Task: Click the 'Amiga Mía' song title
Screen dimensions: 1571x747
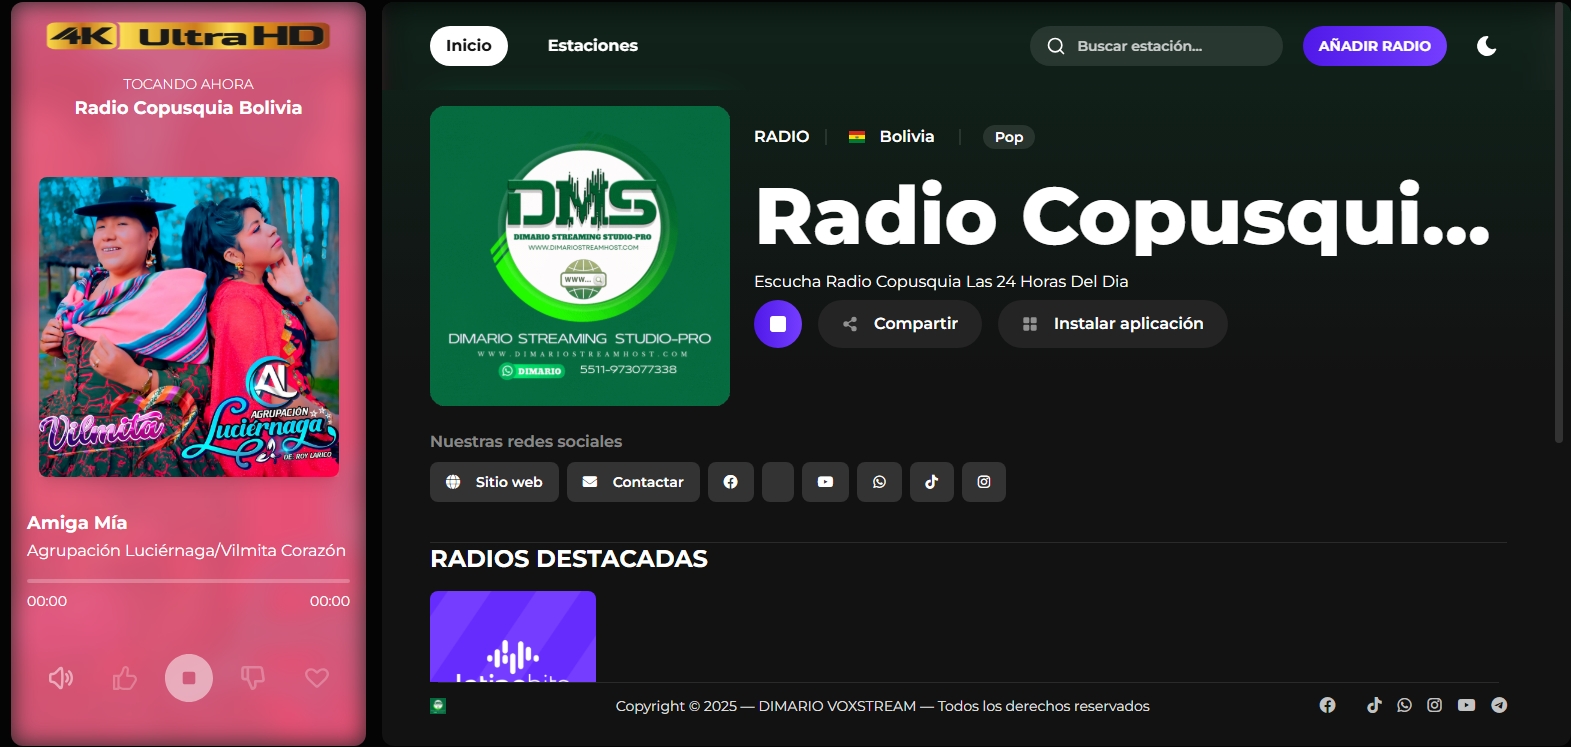Action: click(77, 523)
